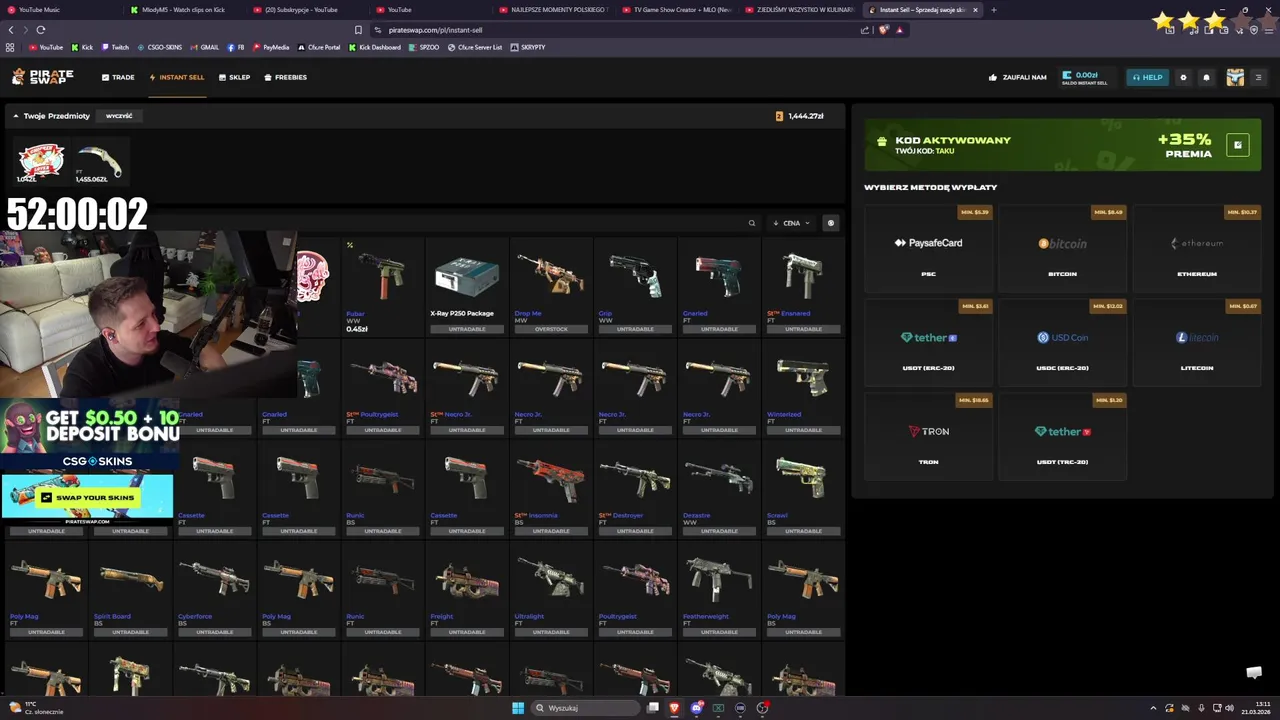Open the SKRYPTY bookmark

point(528,47)
